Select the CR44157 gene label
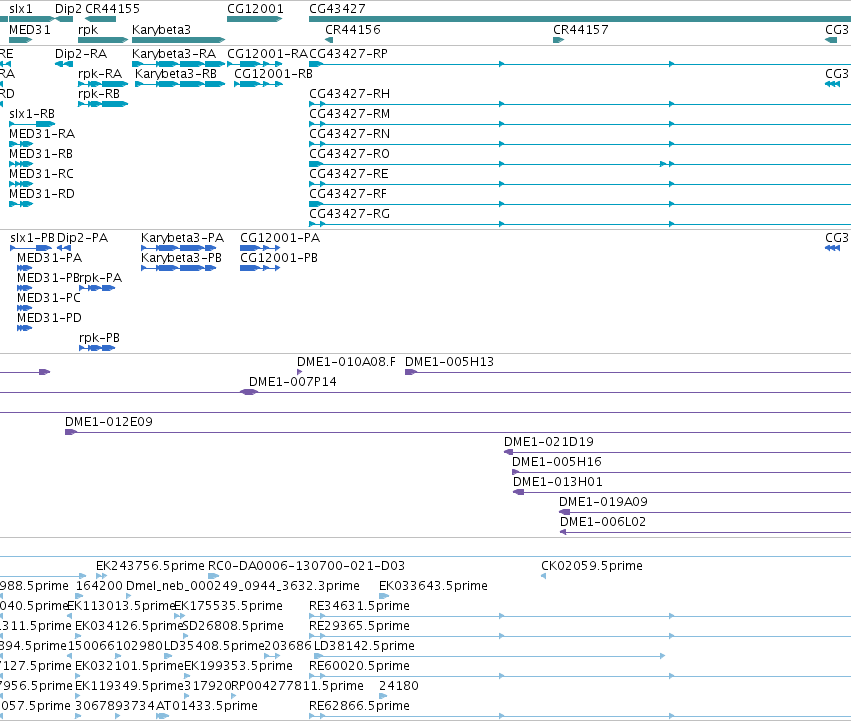The image size is (851, 721). pos(581,30)
